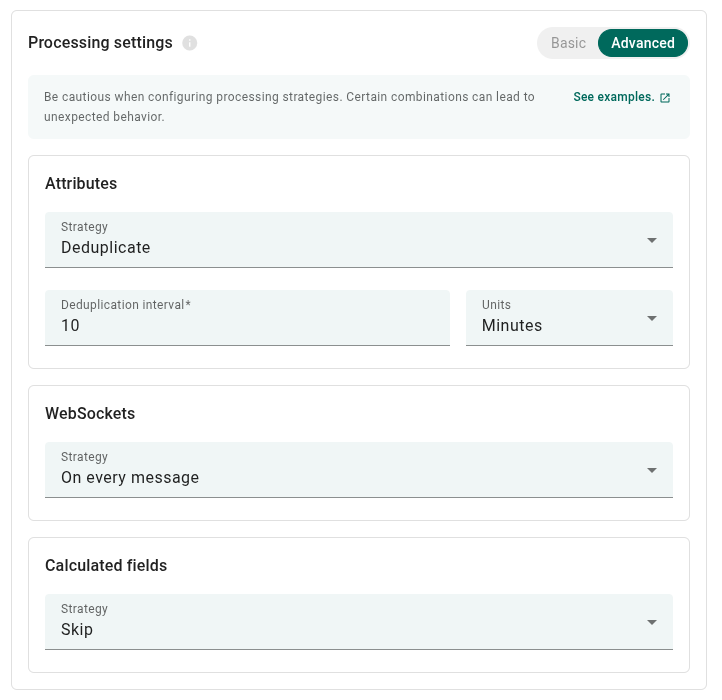Open the Deduplicate strategy dropdown for Attributes
This screenshot has width=722, height=700.
pyautogui.click(x=340, y=241)
